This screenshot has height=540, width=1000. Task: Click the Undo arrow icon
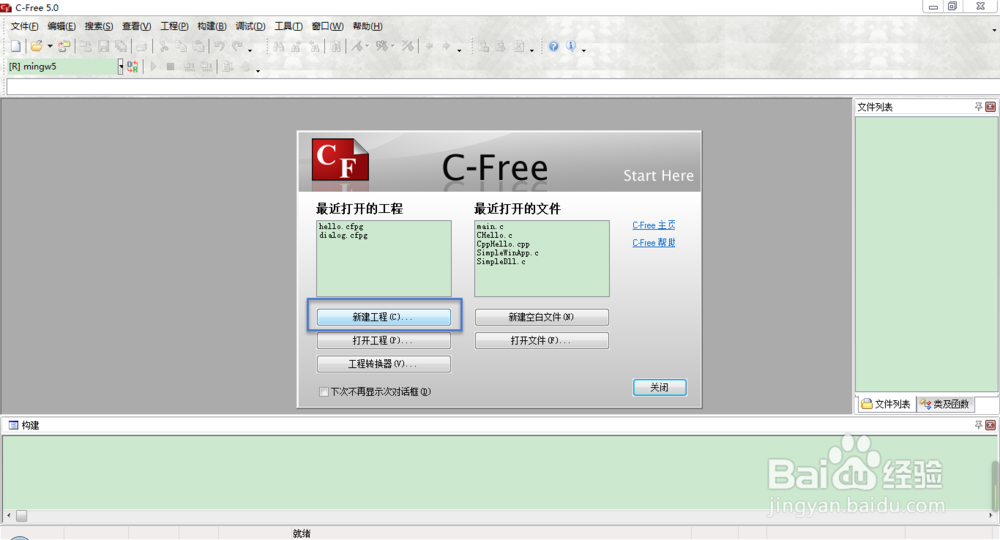pyautogui.click(x=219, y=46)
